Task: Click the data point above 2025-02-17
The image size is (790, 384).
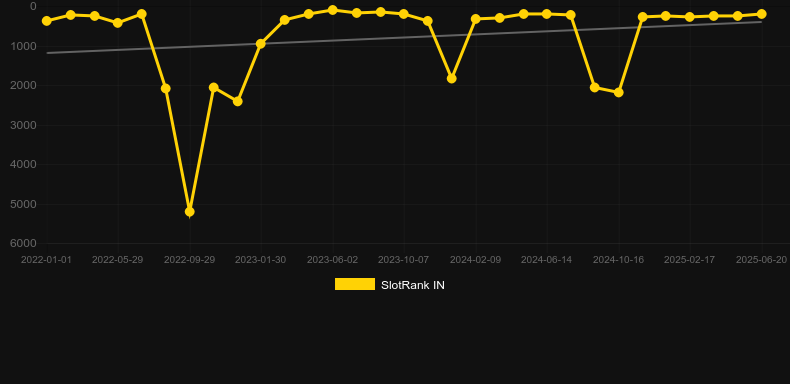Action: 690,17
